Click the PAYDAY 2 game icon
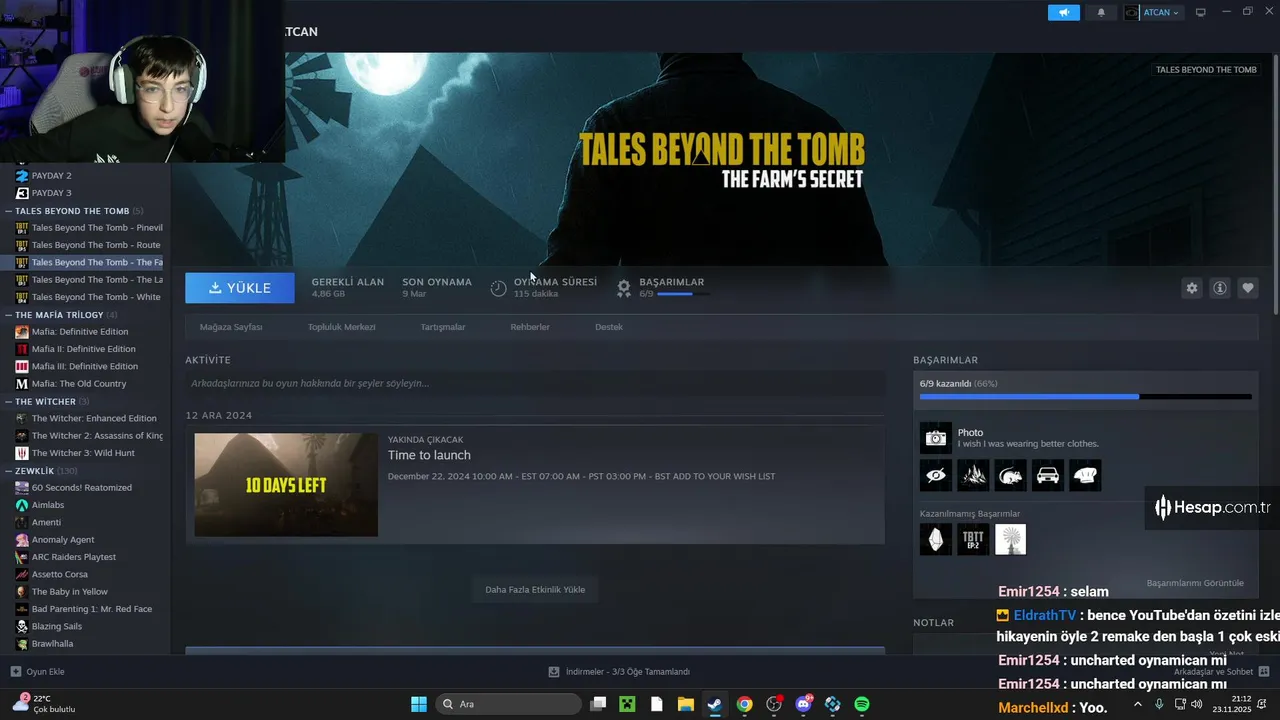Viewport: 1280px width, 720px height. [x=22, y=176]
